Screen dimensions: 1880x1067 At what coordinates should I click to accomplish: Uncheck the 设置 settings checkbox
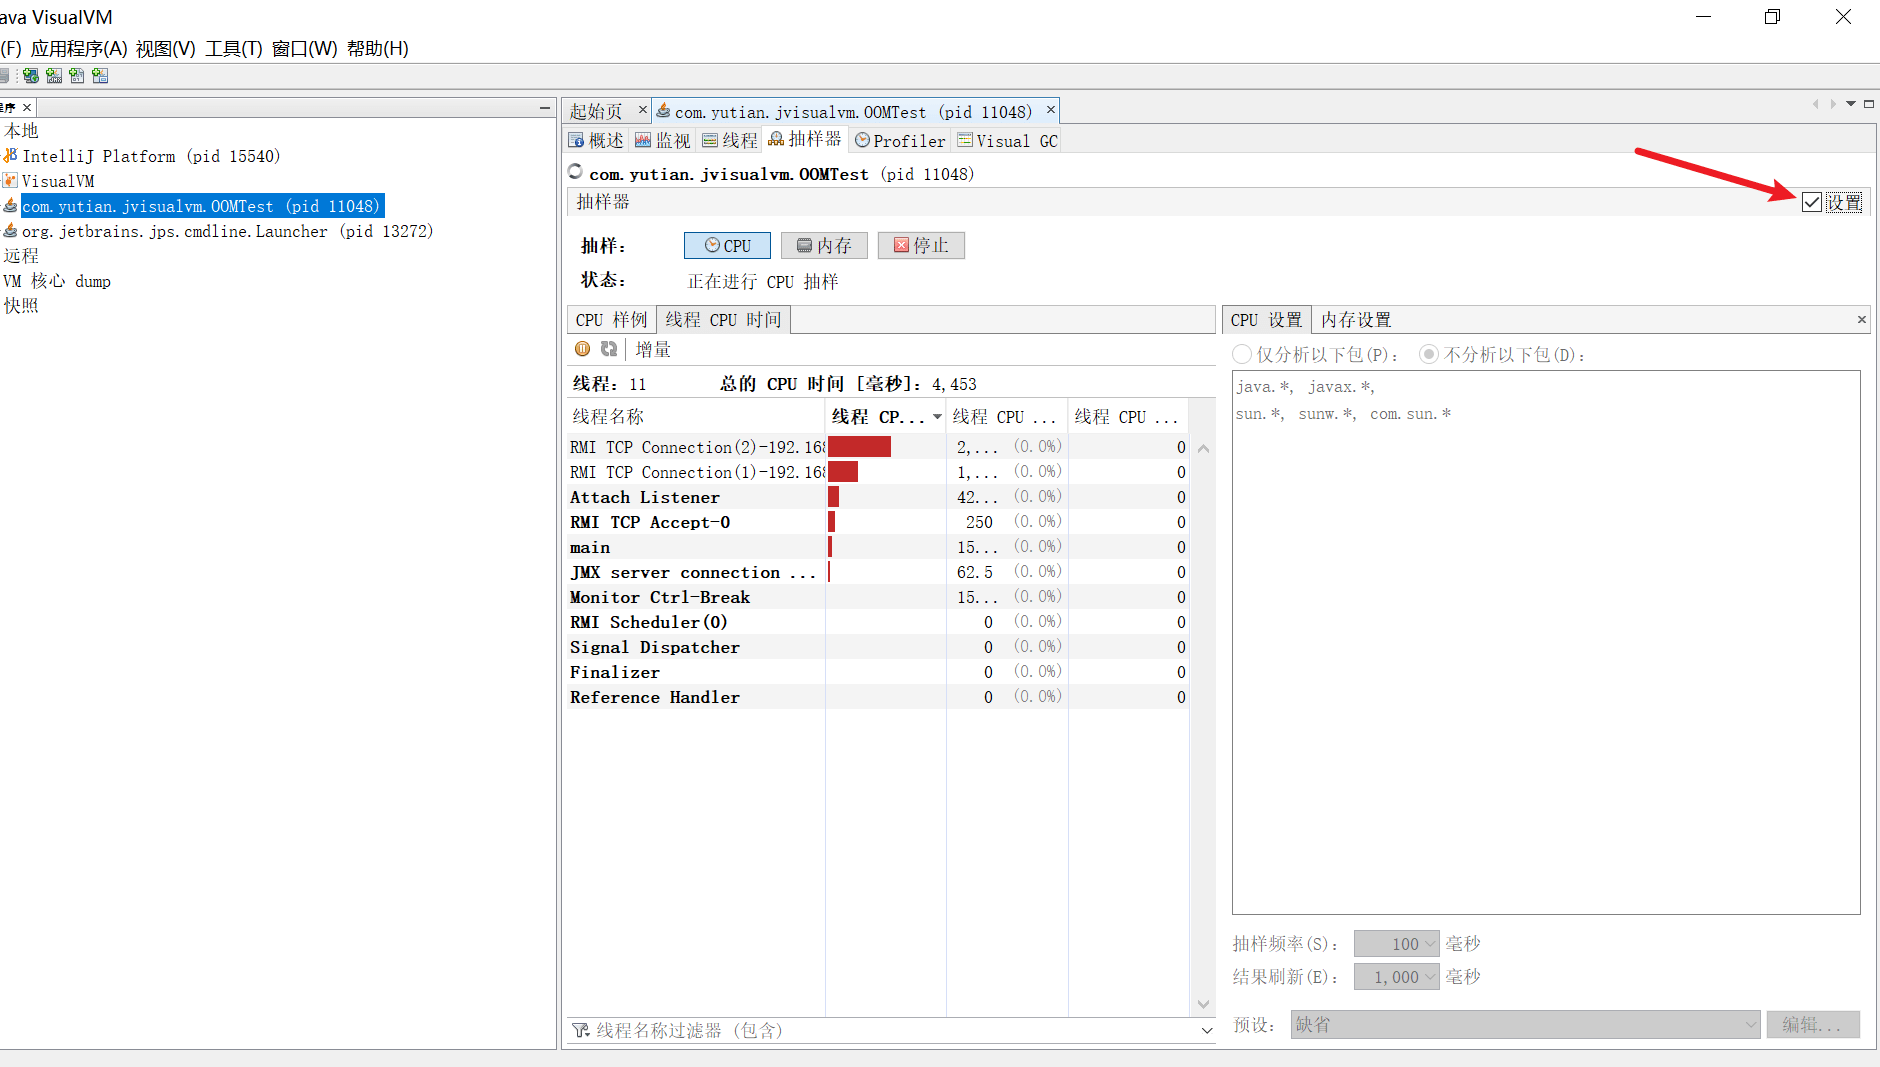coord(1811,203)
